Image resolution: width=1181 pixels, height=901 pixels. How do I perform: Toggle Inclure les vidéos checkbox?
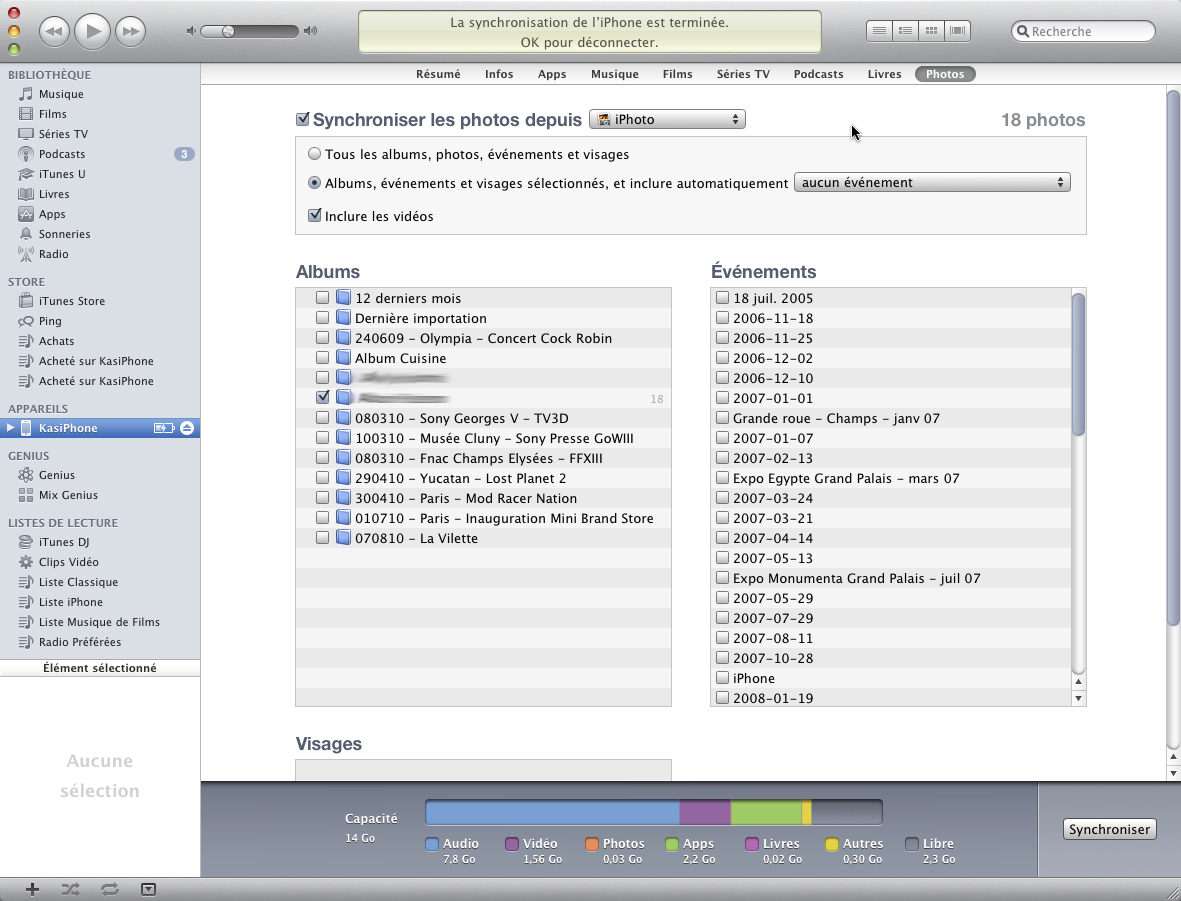click(x=315, y=215)
